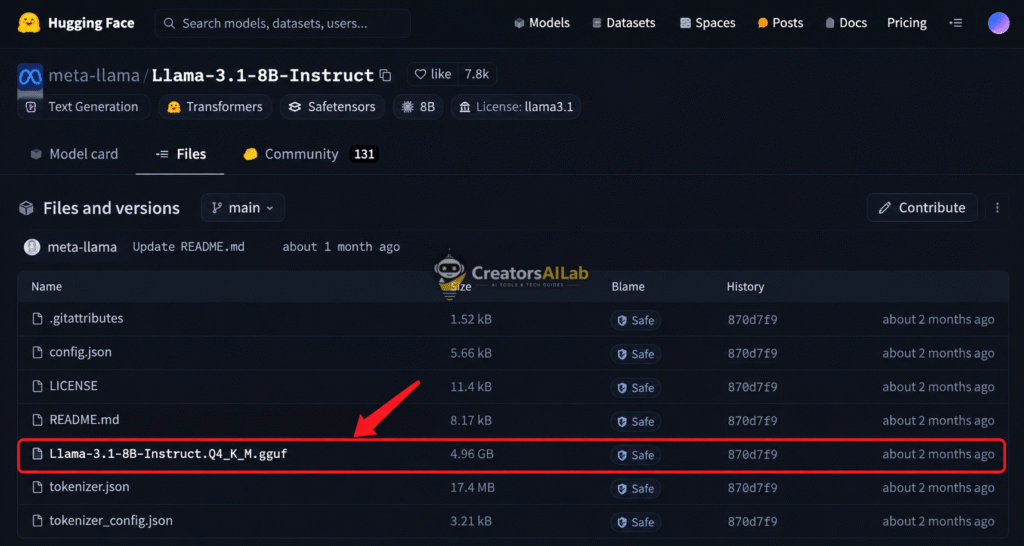Screen dimensions: 1024x546
Task: Select the Transformers tag
Action: 215,107
